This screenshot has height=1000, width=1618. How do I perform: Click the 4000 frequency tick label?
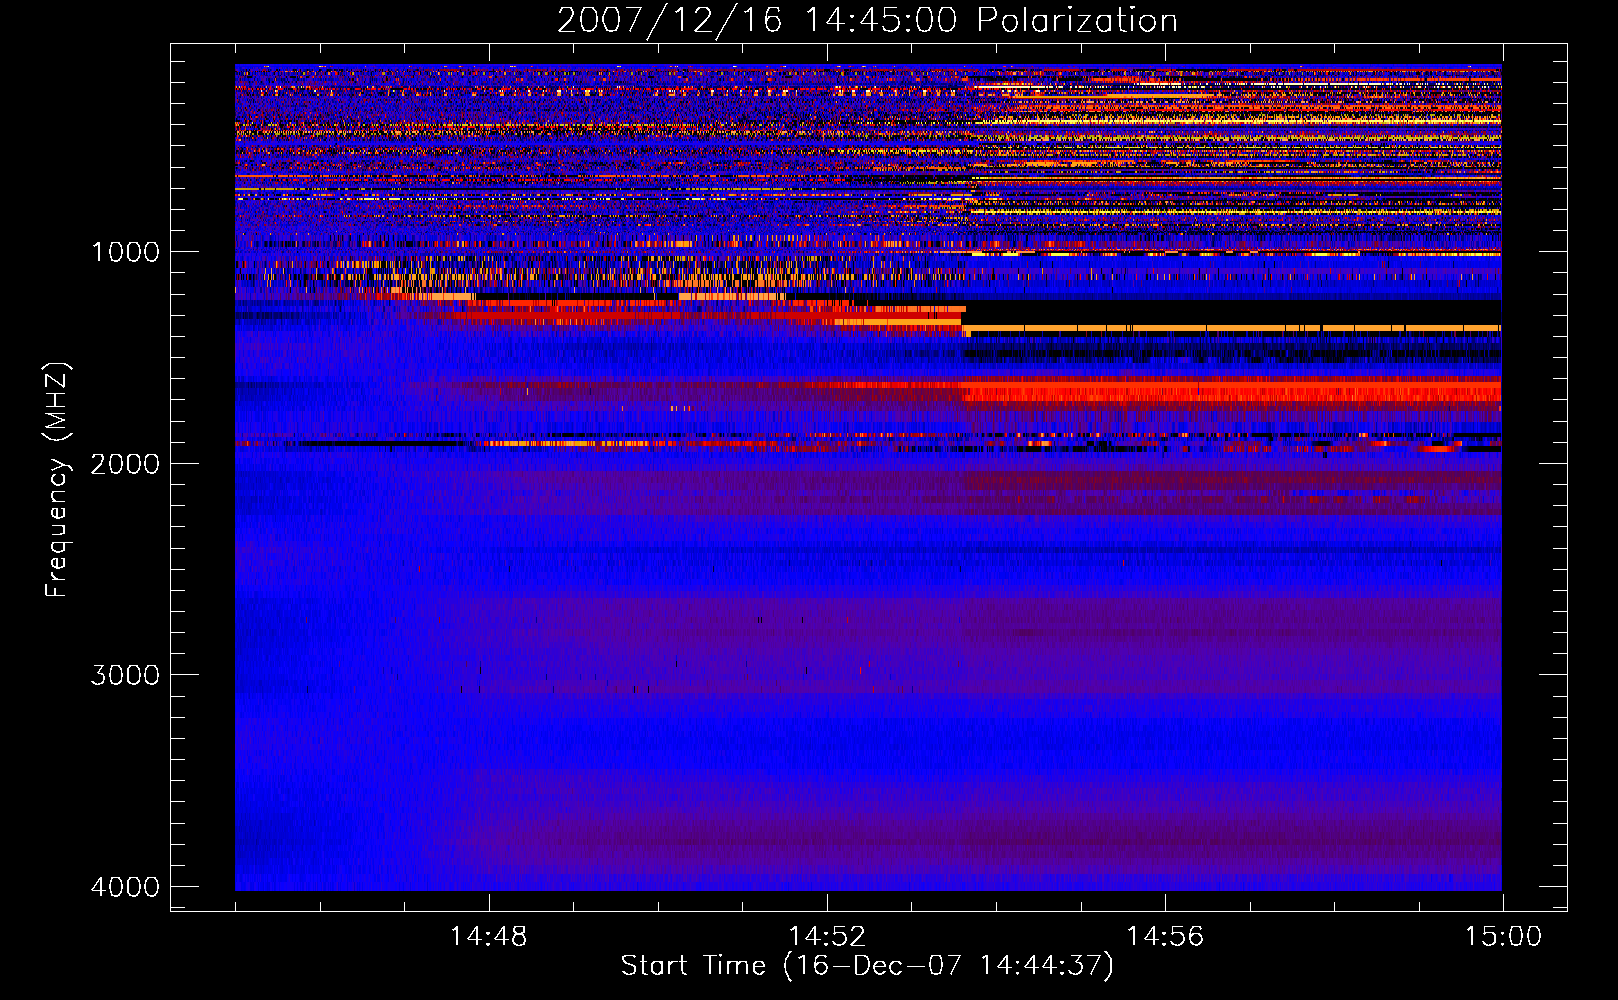point(125,887)
